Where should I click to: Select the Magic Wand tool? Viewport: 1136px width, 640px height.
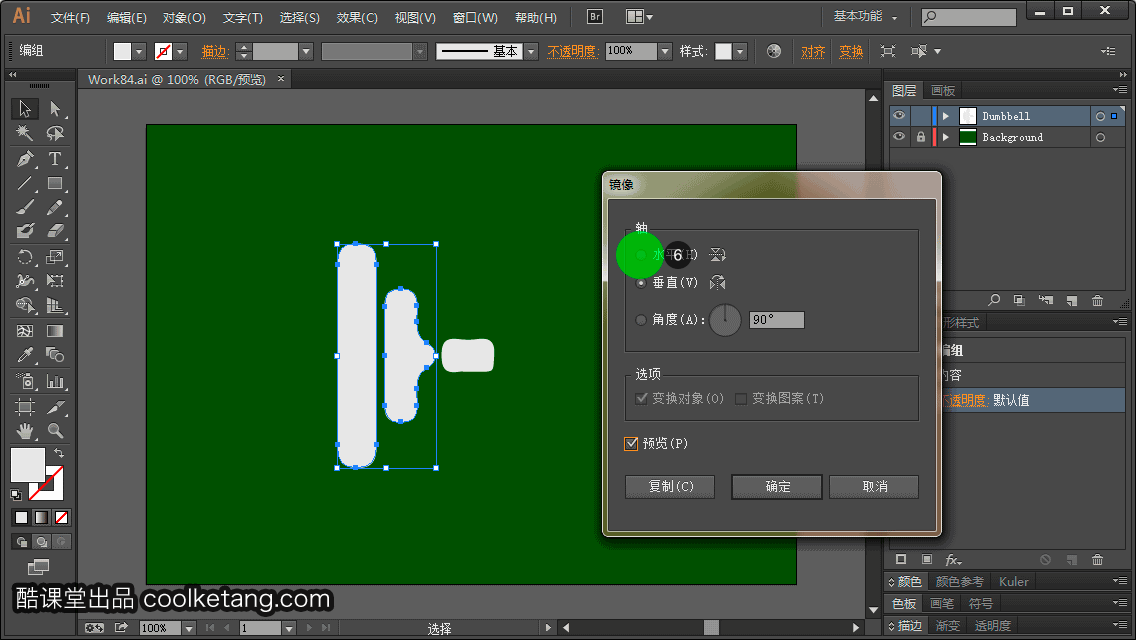click(25, 133)
